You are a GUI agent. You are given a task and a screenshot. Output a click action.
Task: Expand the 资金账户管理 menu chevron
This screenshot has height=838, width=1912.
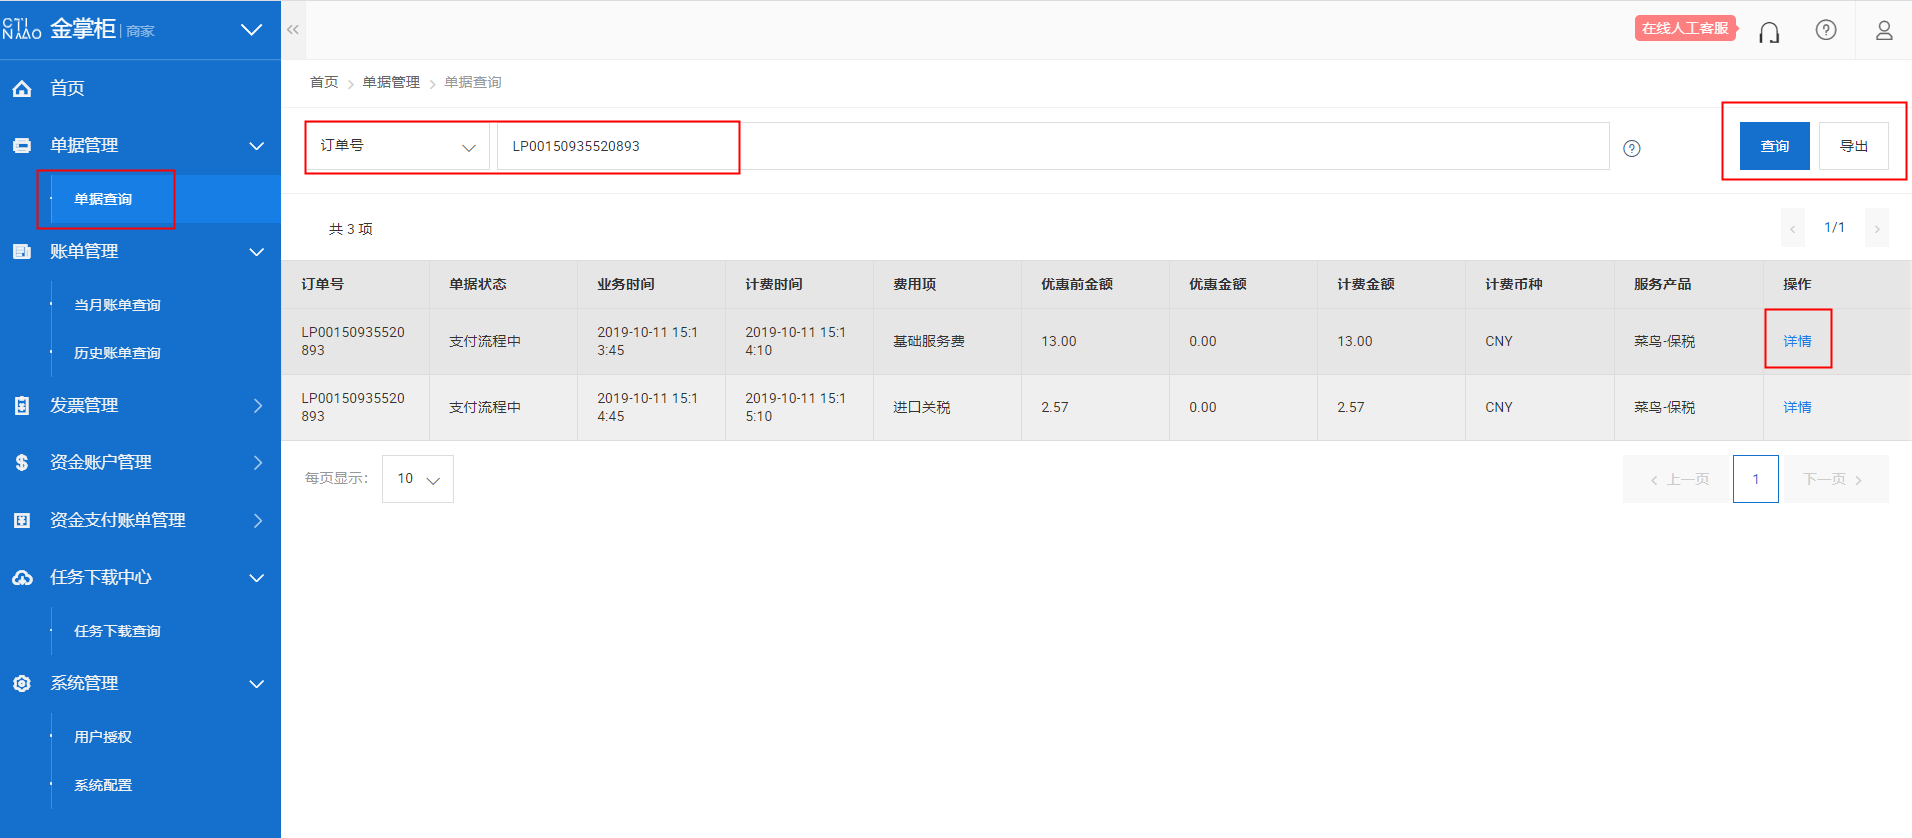click(258, 463)
